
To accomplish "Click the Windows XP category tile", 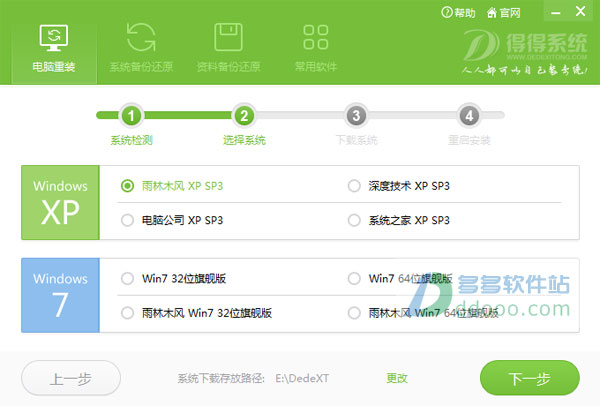I will coord(60,202).
